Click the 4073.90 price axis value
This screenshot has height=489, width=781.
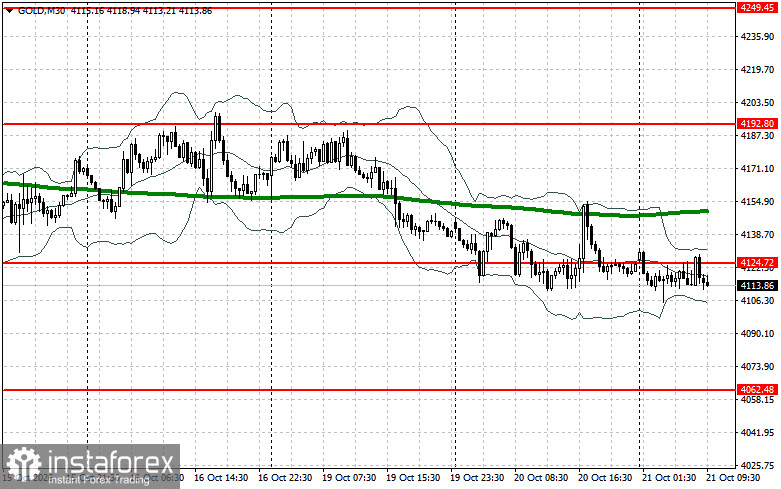click(x=758, y=366)
